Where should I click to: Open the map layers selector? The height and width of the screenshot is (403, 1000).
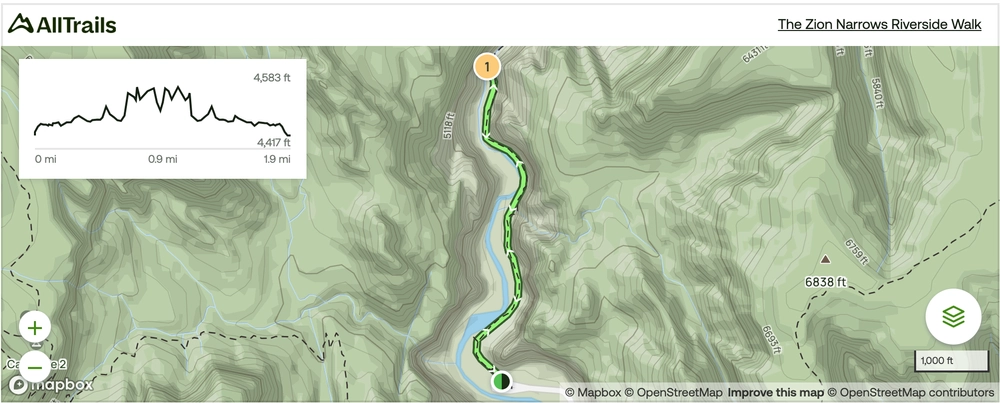tap(953, 316)
